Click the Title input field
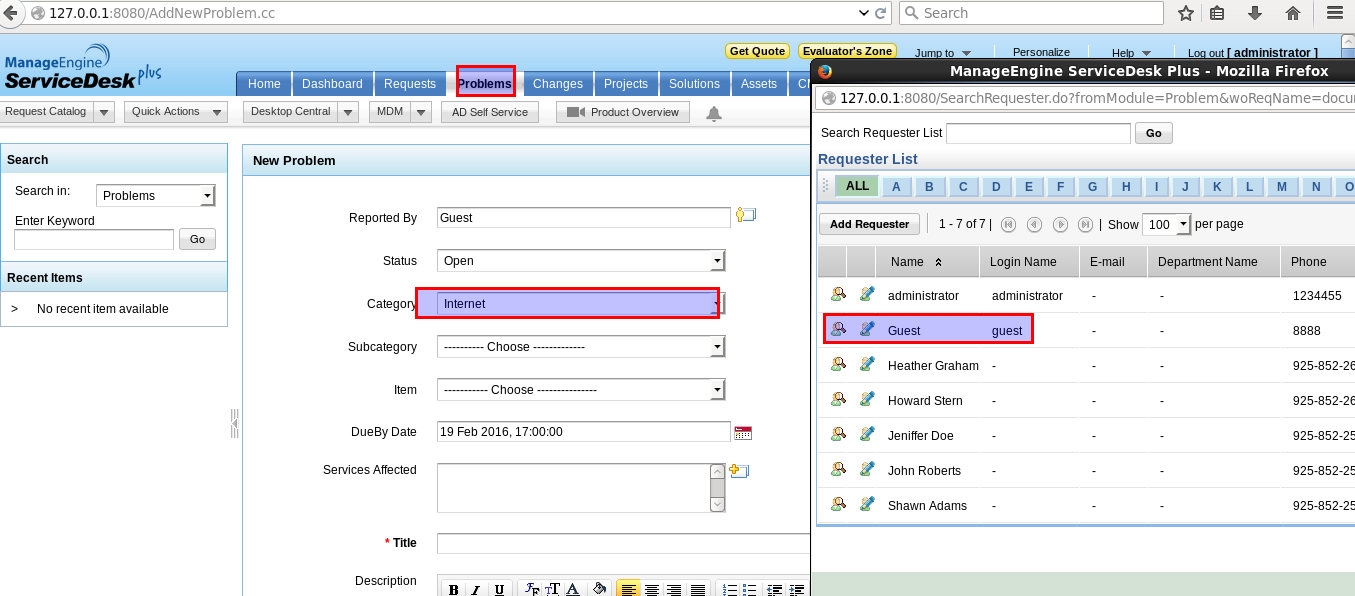Image resolution: width=1355 pixels, height=596 pixels. click(624, 543)
